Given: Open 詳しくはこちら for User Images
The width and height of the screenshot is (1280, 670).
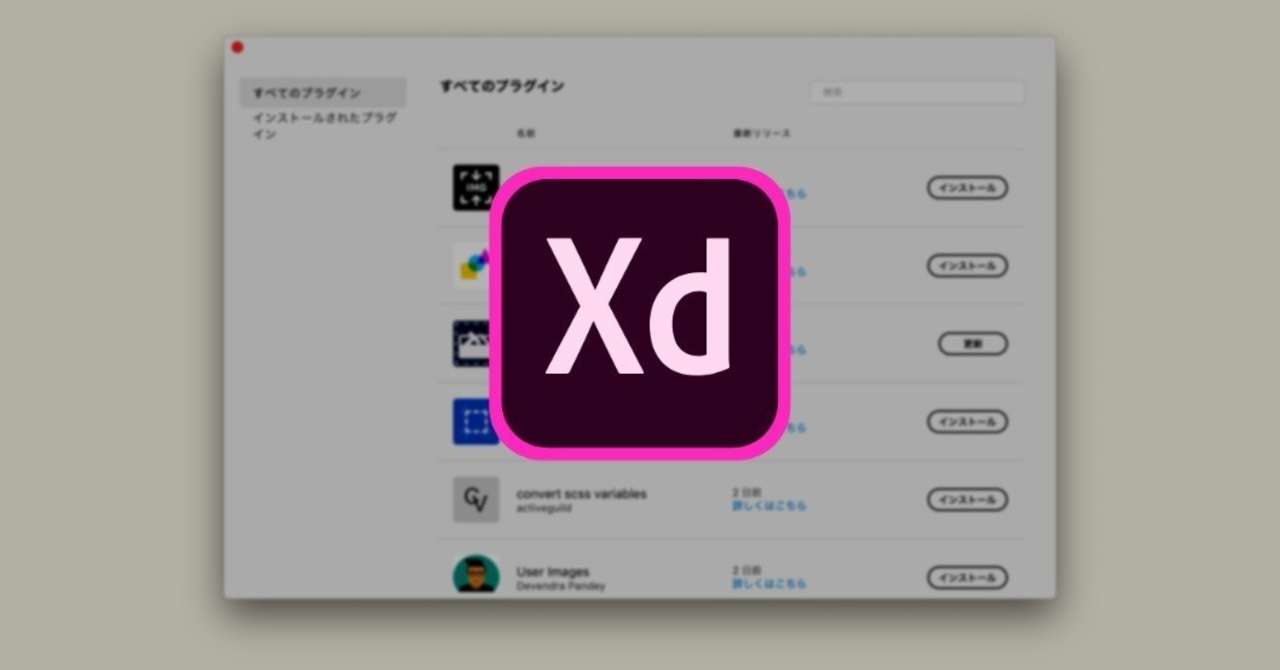Looking at the screenshot, I should coord(769,584).
